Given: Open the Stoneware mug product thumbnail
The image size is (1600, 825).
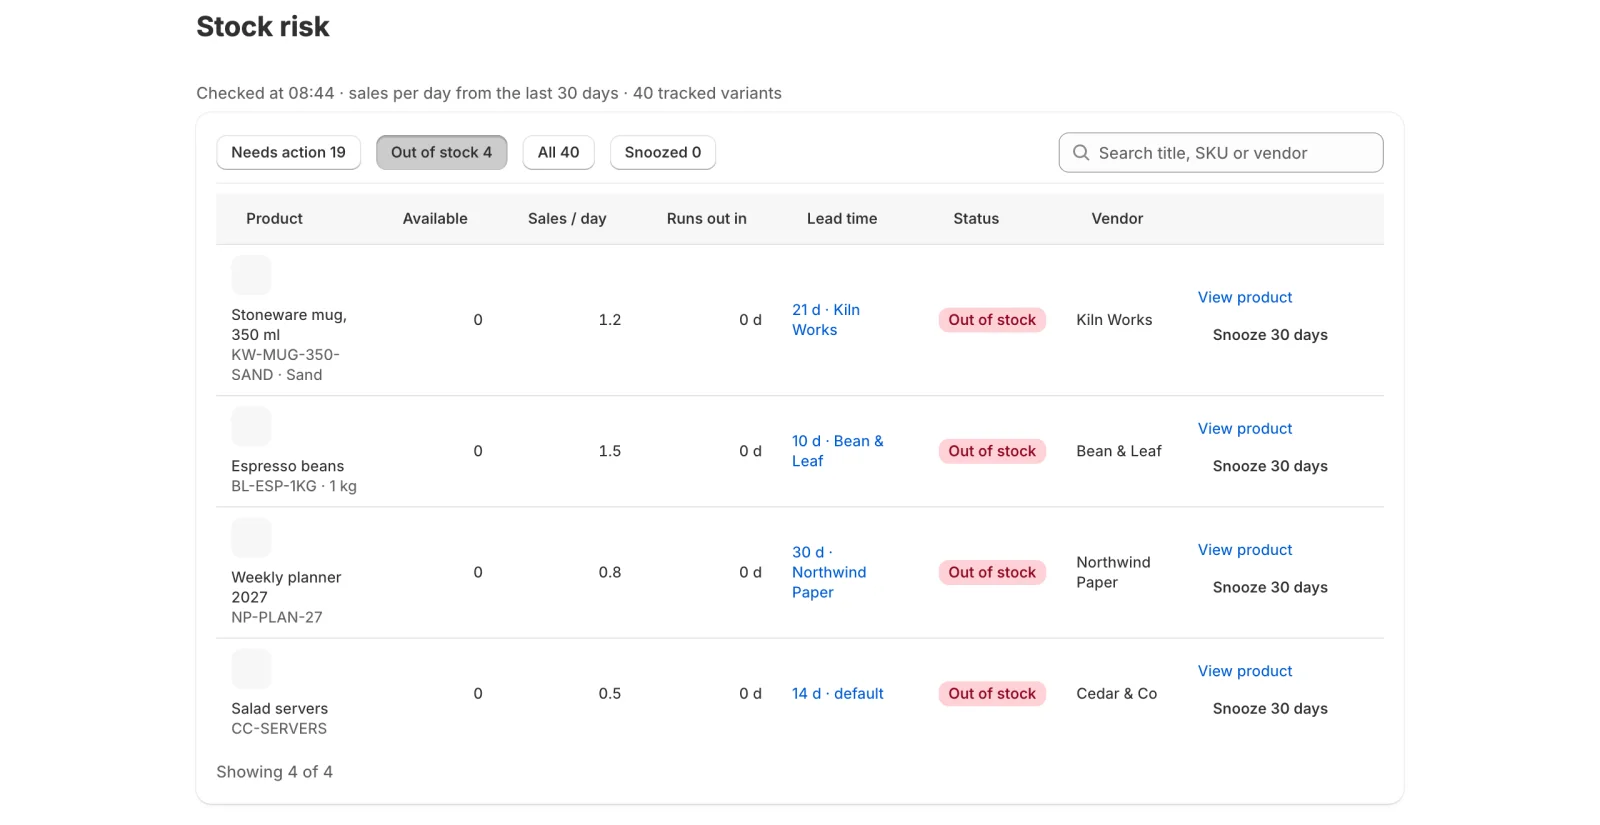Looking at the screenshot, I should (251, 275).
